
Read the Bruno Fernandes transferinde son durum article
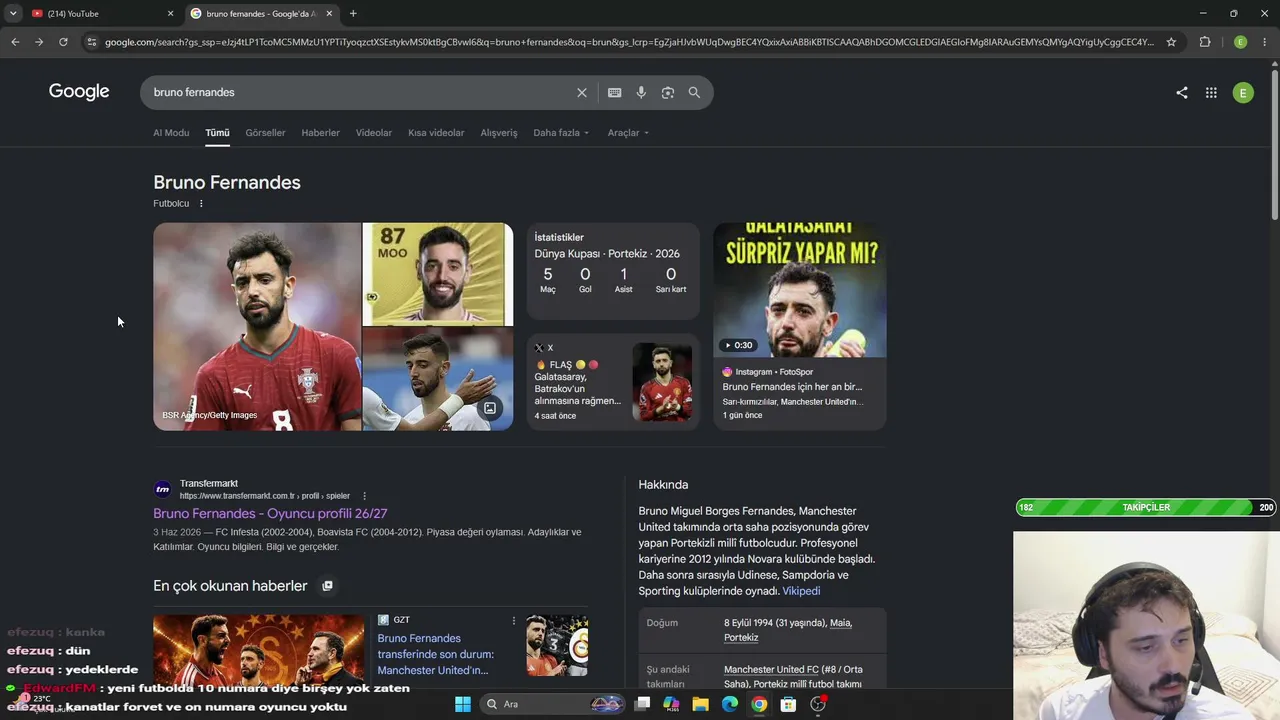click(x=436, y=654)
